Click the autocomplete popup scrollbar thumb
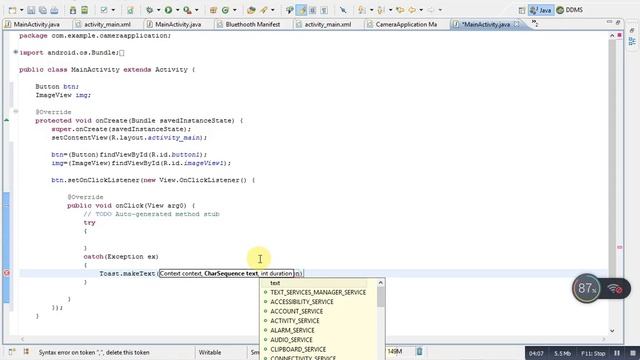This screenshot has width=640, height=360. (x=380, y=297)
